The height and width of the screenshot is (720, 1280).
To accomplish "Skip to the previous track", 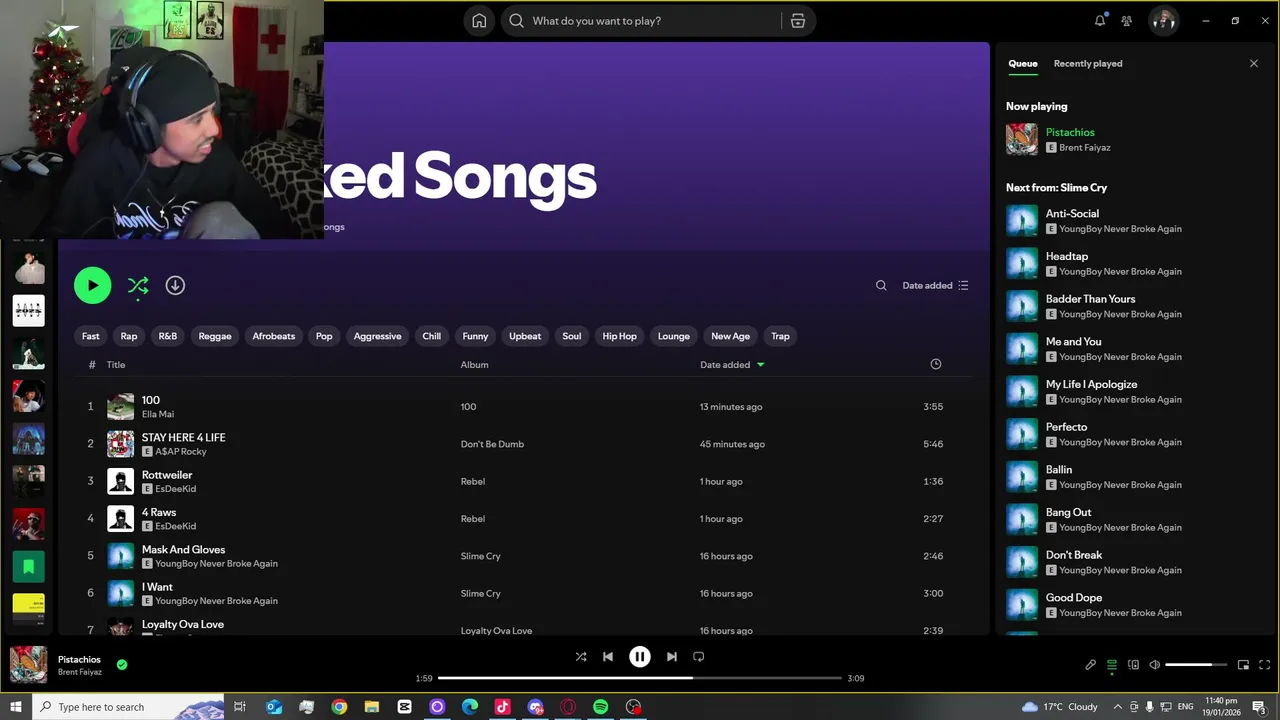I will tap(608, 657).
